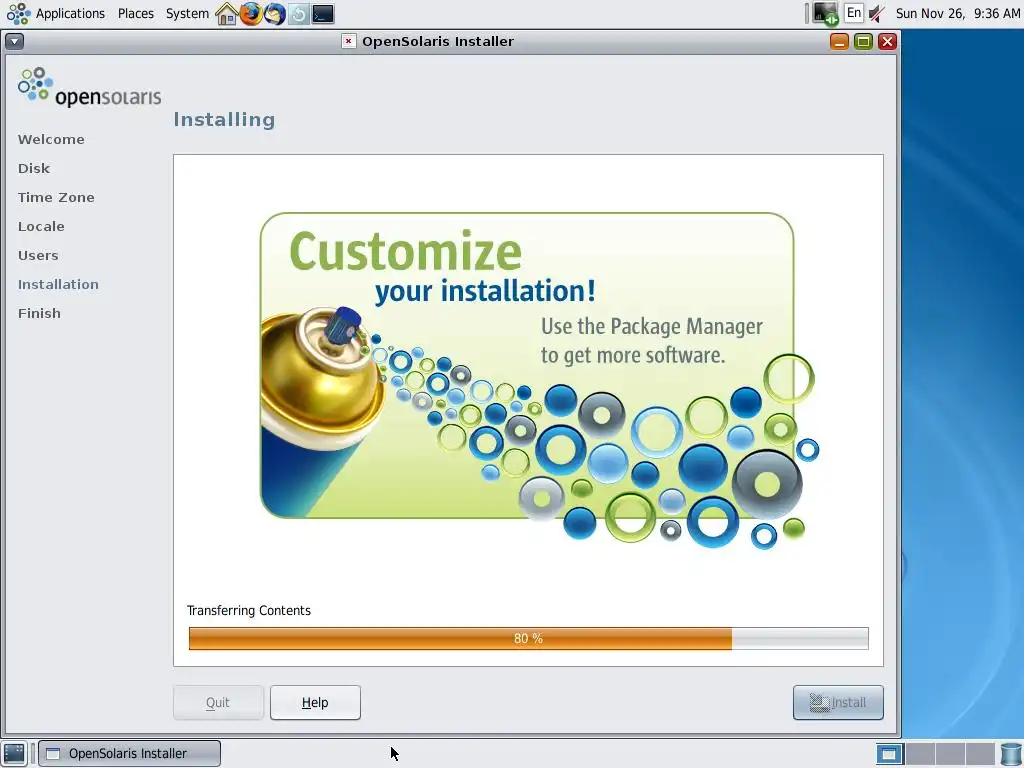Open the installer window menu arrow
Image resolution: width=1024 pixels, height=768 pixels.
point(14,42)
